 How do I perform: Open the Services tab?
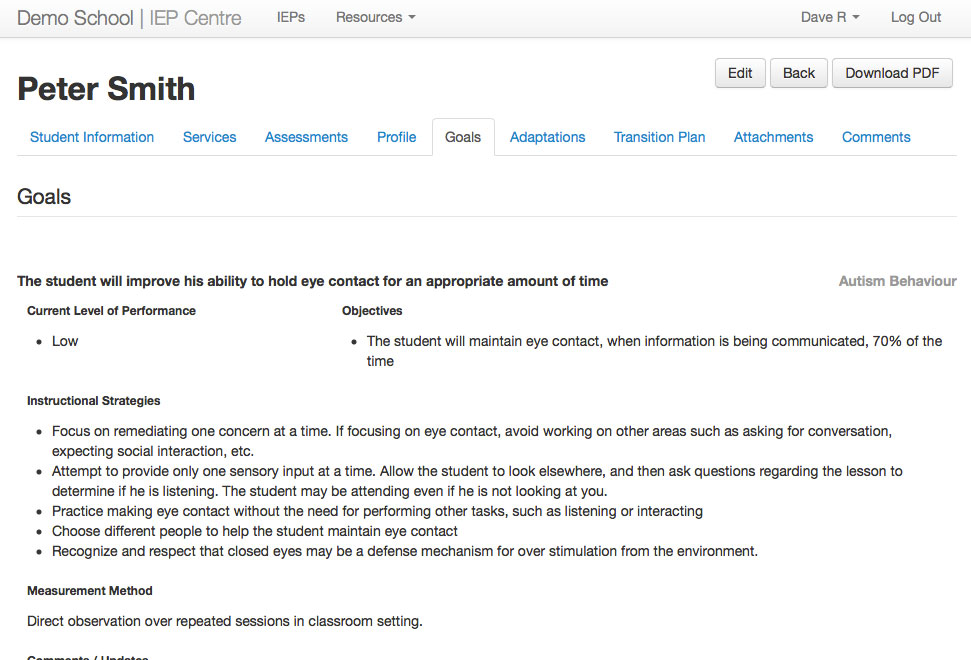209,137
